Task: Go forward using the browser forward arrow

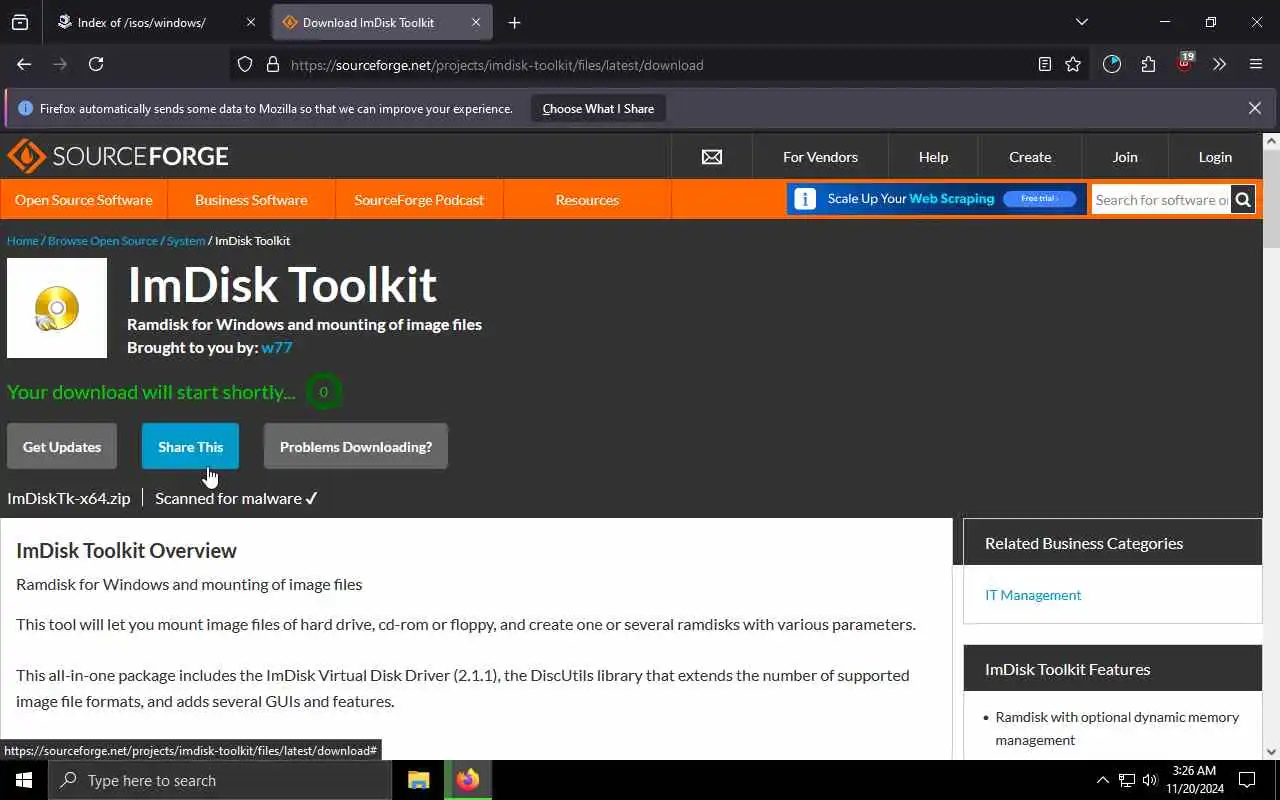Action: tap(60, 64)
